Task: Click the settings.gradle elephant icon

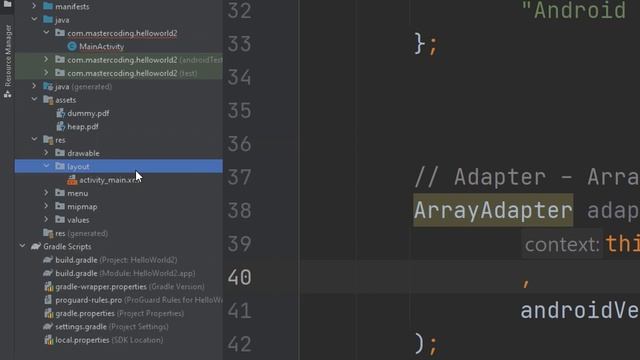Action: coord(48,327)
